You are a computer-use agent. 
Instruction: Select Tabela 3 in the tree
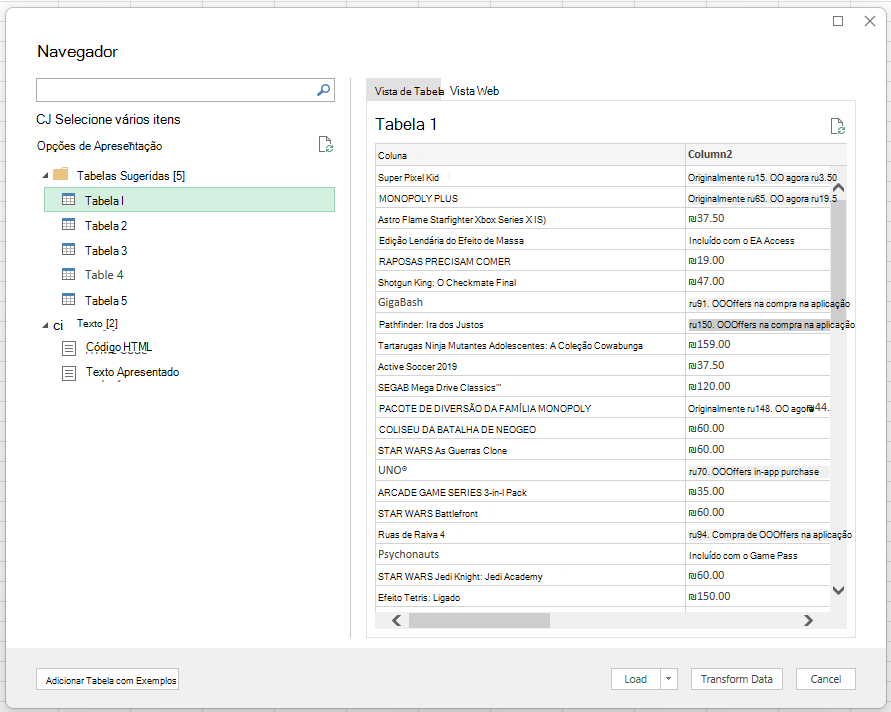pyautogui.click(x=106, y=251)
